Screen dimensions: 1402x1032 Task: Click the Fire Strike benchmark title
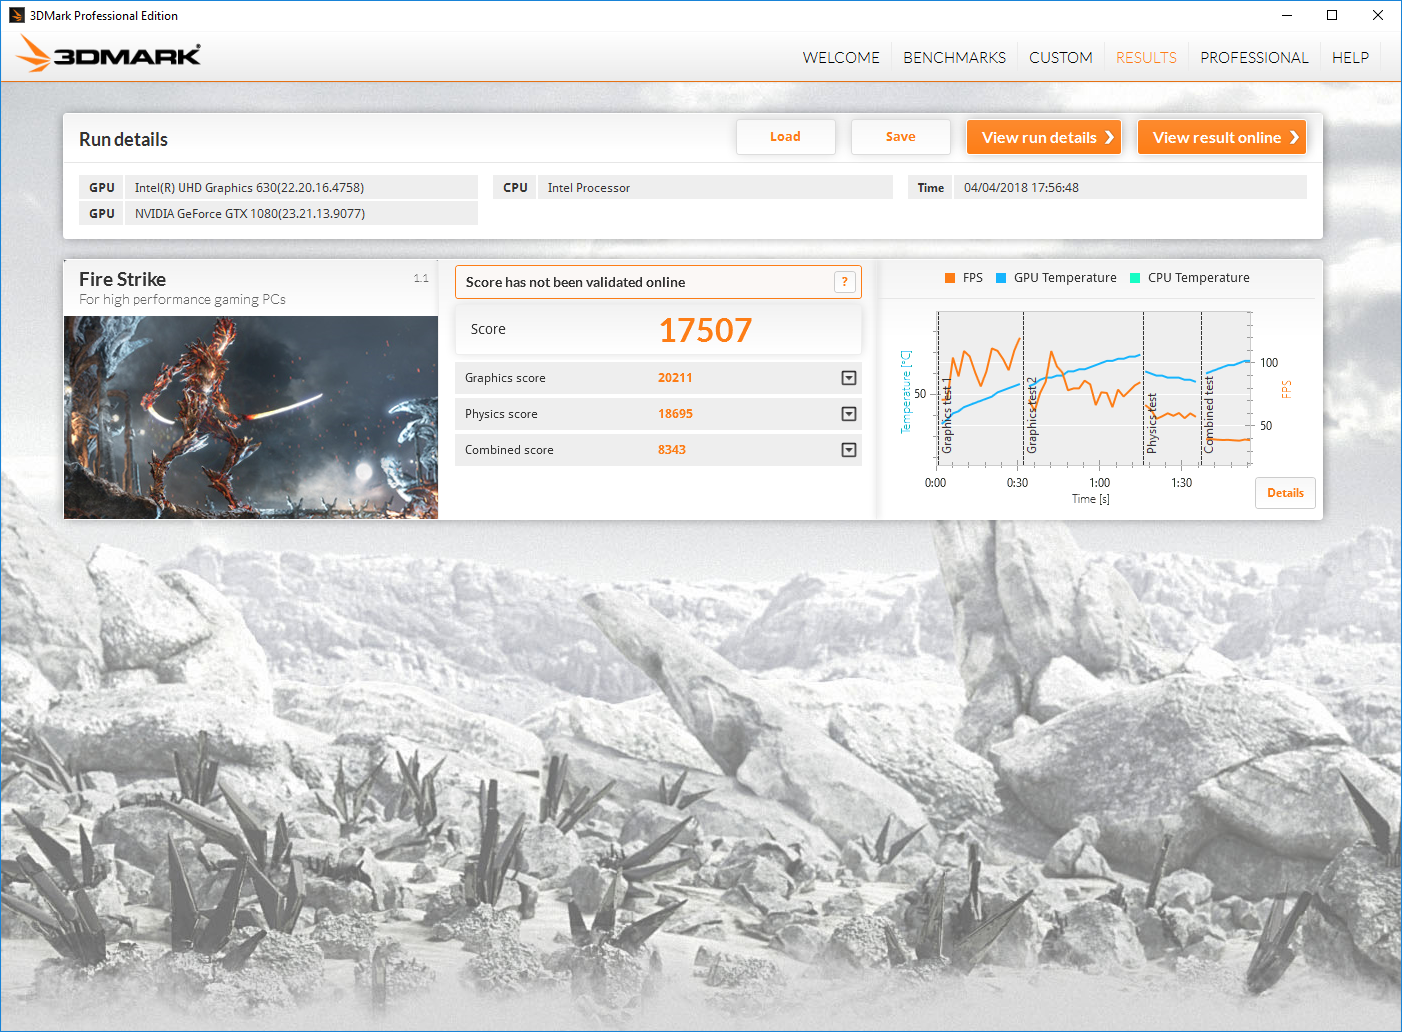[123, 279]
